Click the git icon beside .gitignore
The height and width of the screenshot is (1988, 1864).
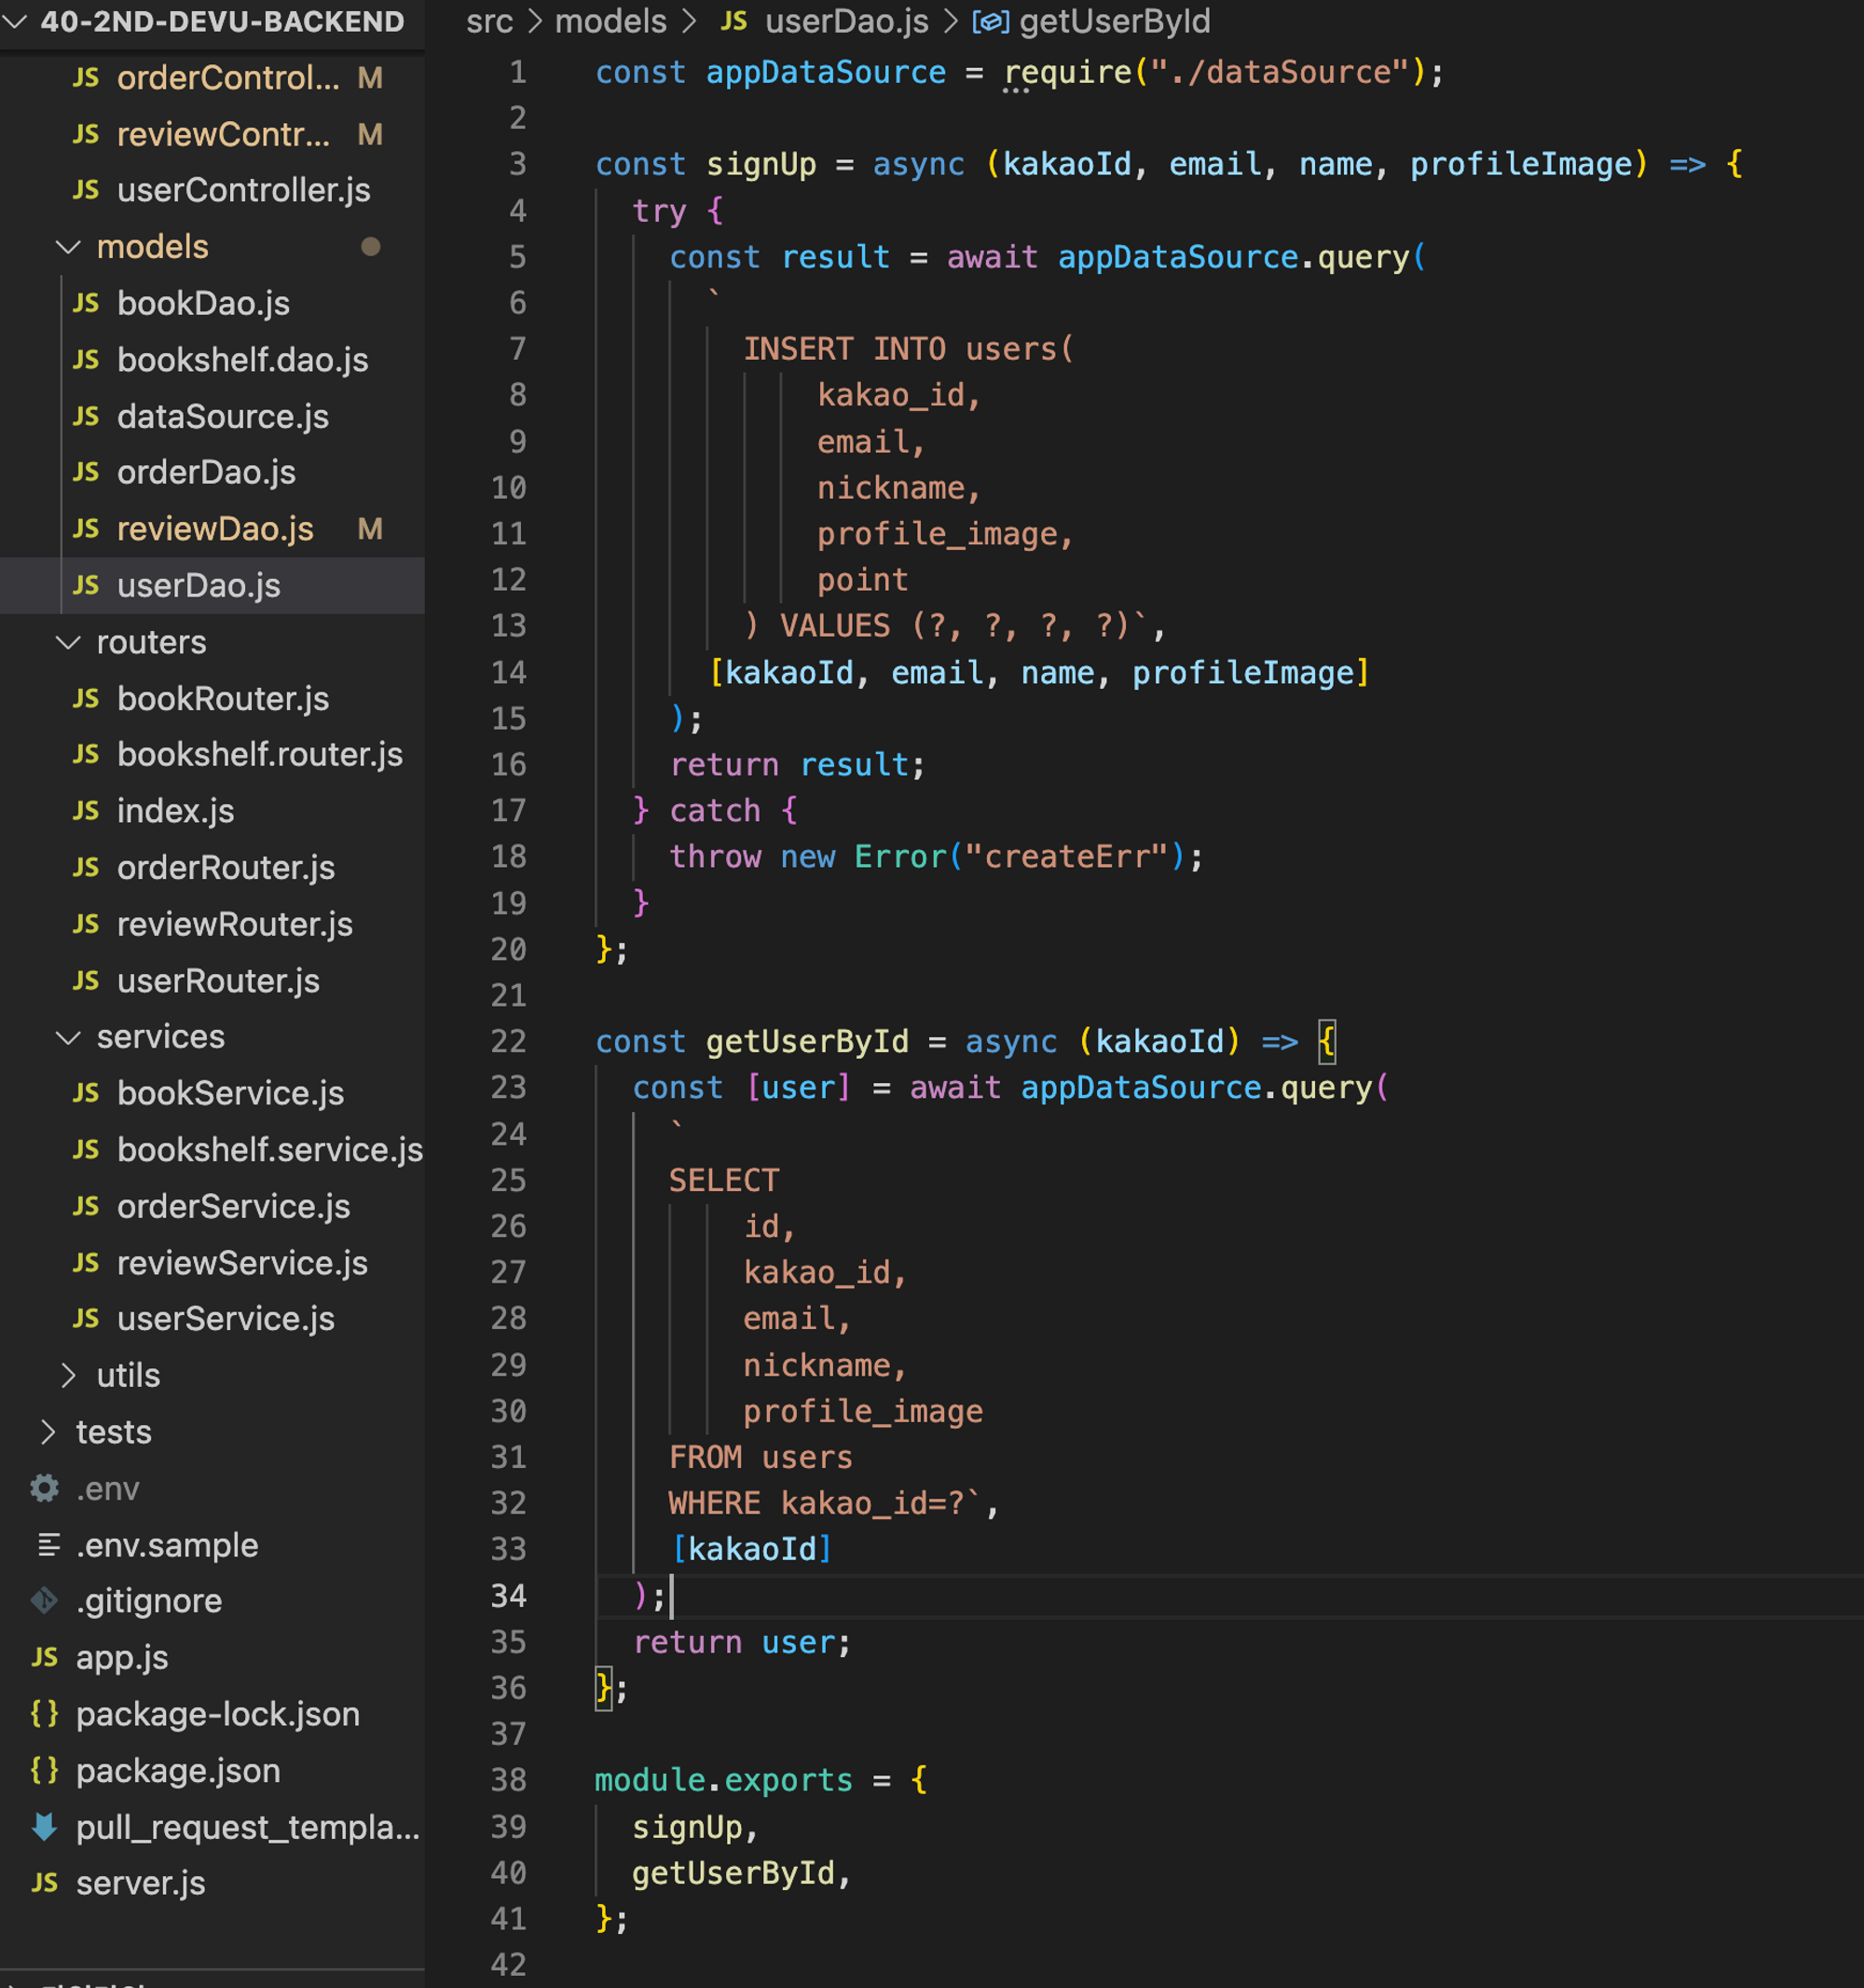point(44,1600)
